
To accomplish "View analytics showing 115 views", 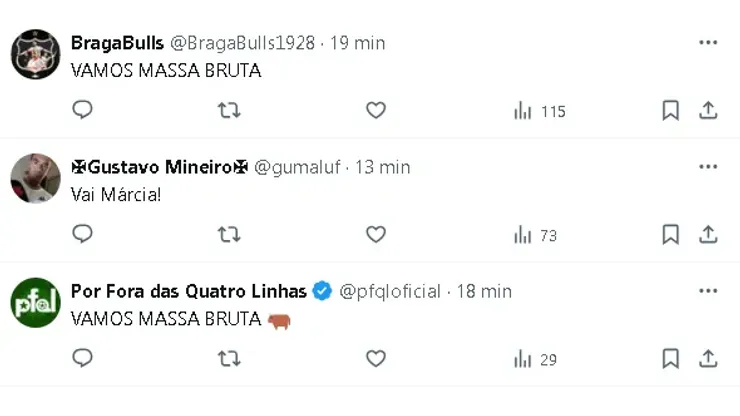I will pyautogui.click(x=539, y=111).
